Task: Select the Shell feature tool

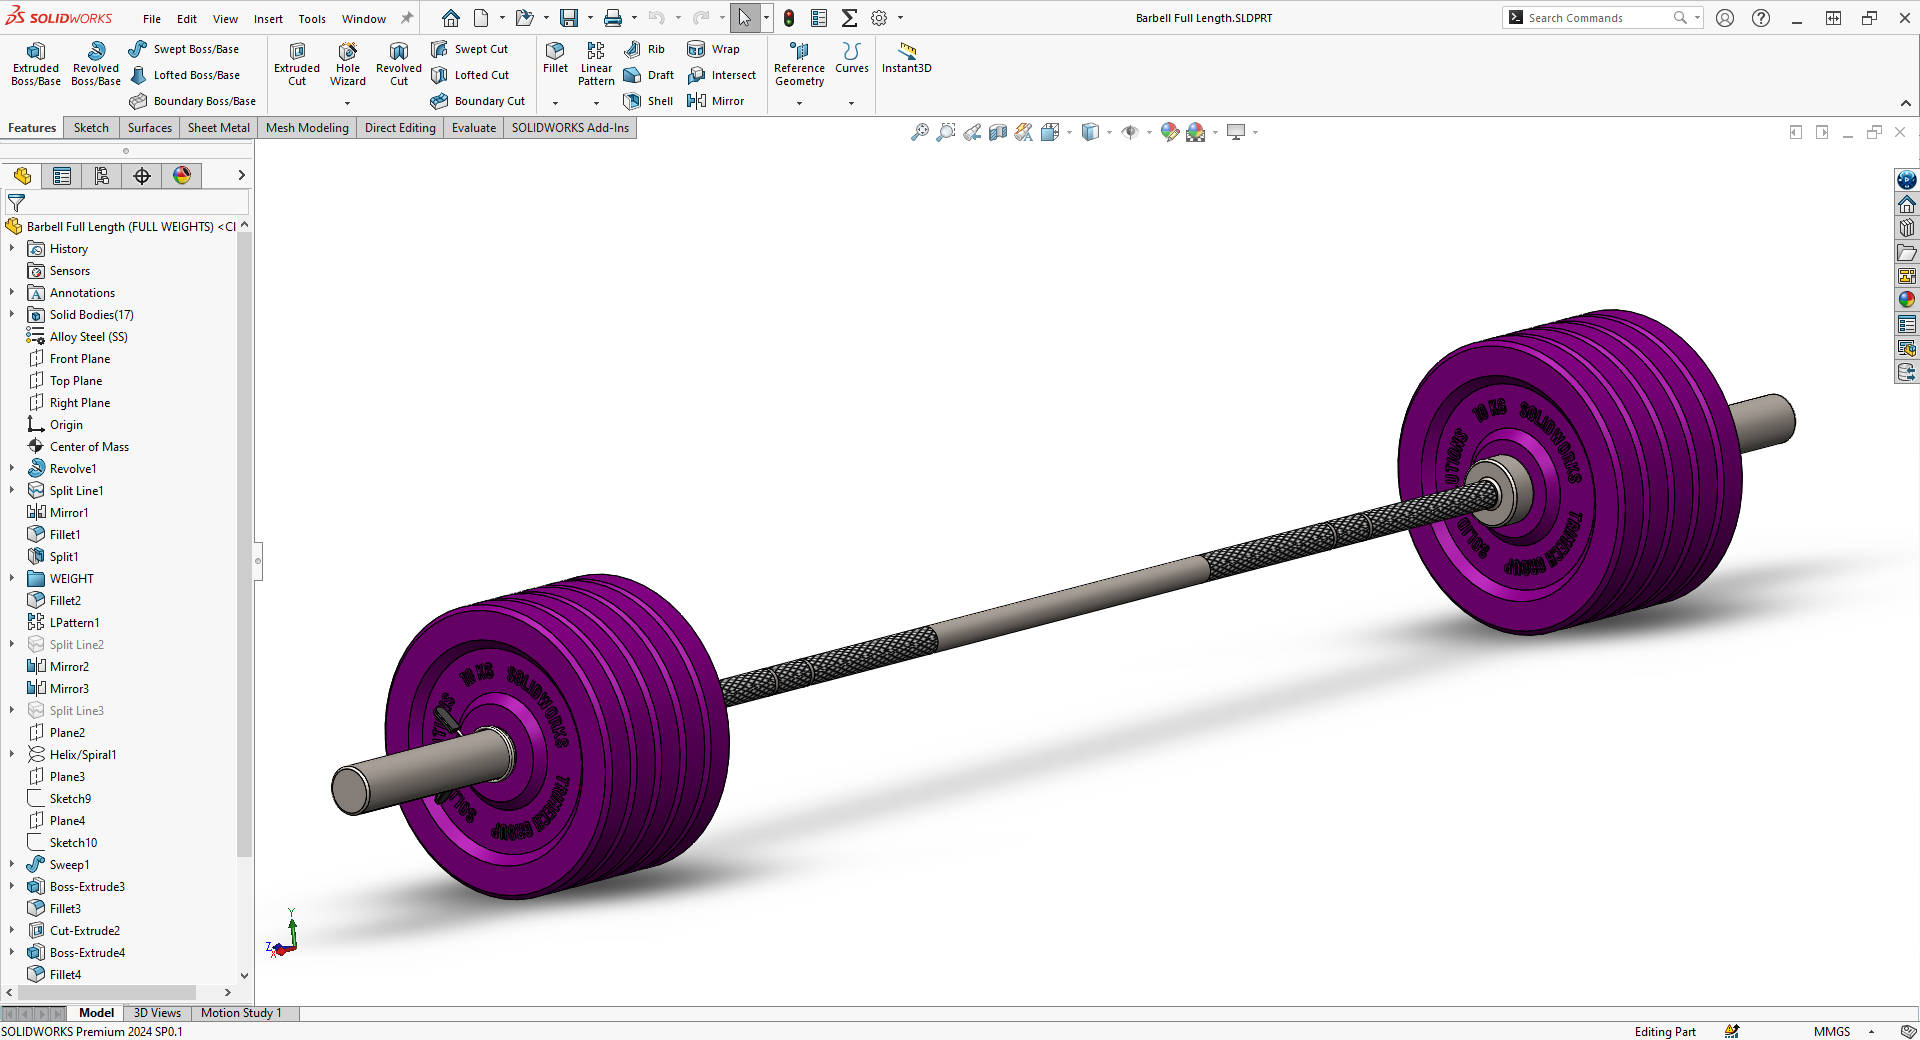Action: coord(648,101)
